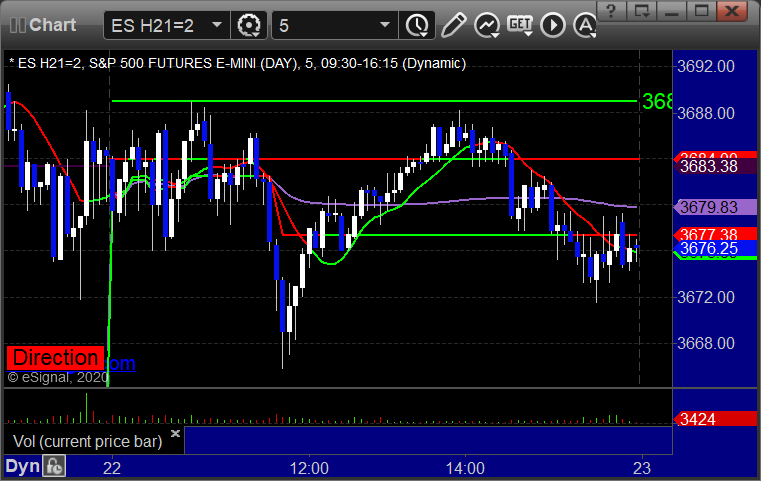Click the blue 3676.25 last price marker

tap(715, 249)
